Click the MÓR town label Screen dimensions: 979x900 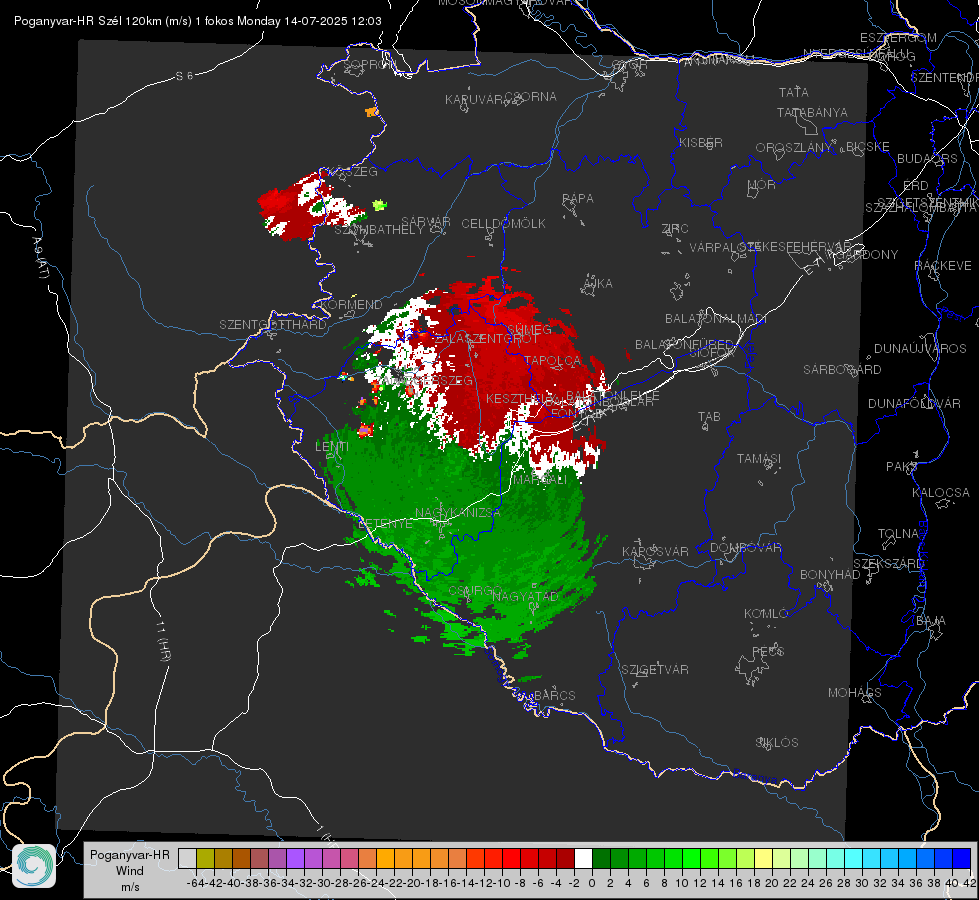[x=762, y=184]
